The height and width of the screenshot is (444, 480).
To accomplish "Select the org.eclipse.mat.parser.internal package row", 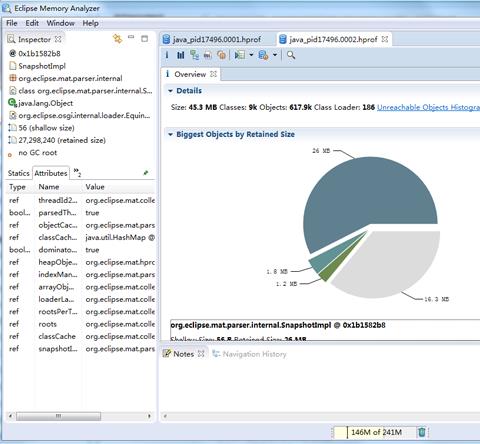I will (70, 78).
